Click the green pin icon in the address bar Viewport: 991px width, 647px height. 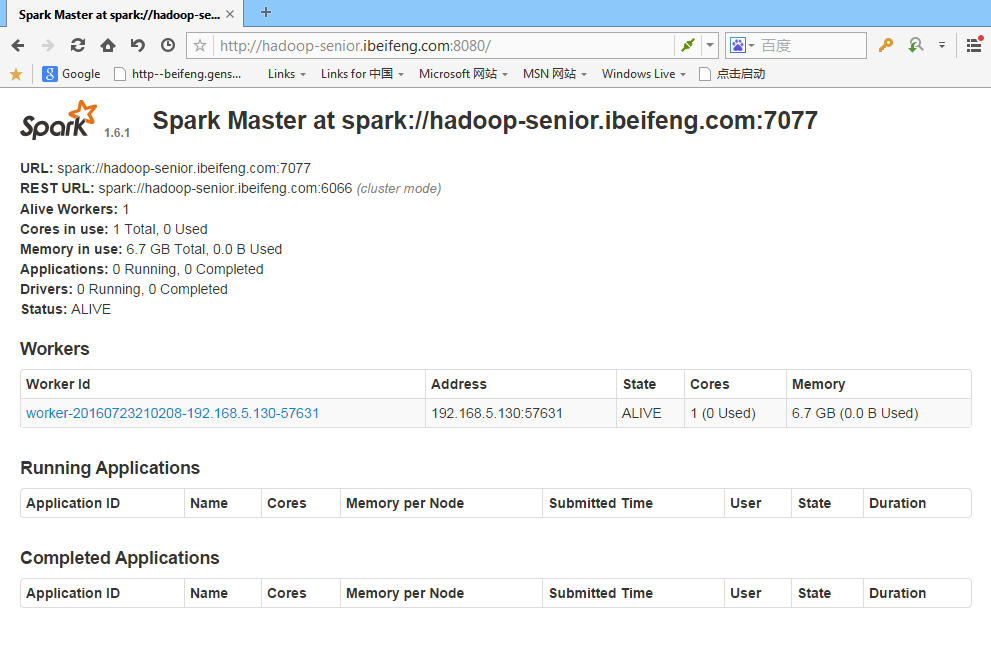click(688, 45)
